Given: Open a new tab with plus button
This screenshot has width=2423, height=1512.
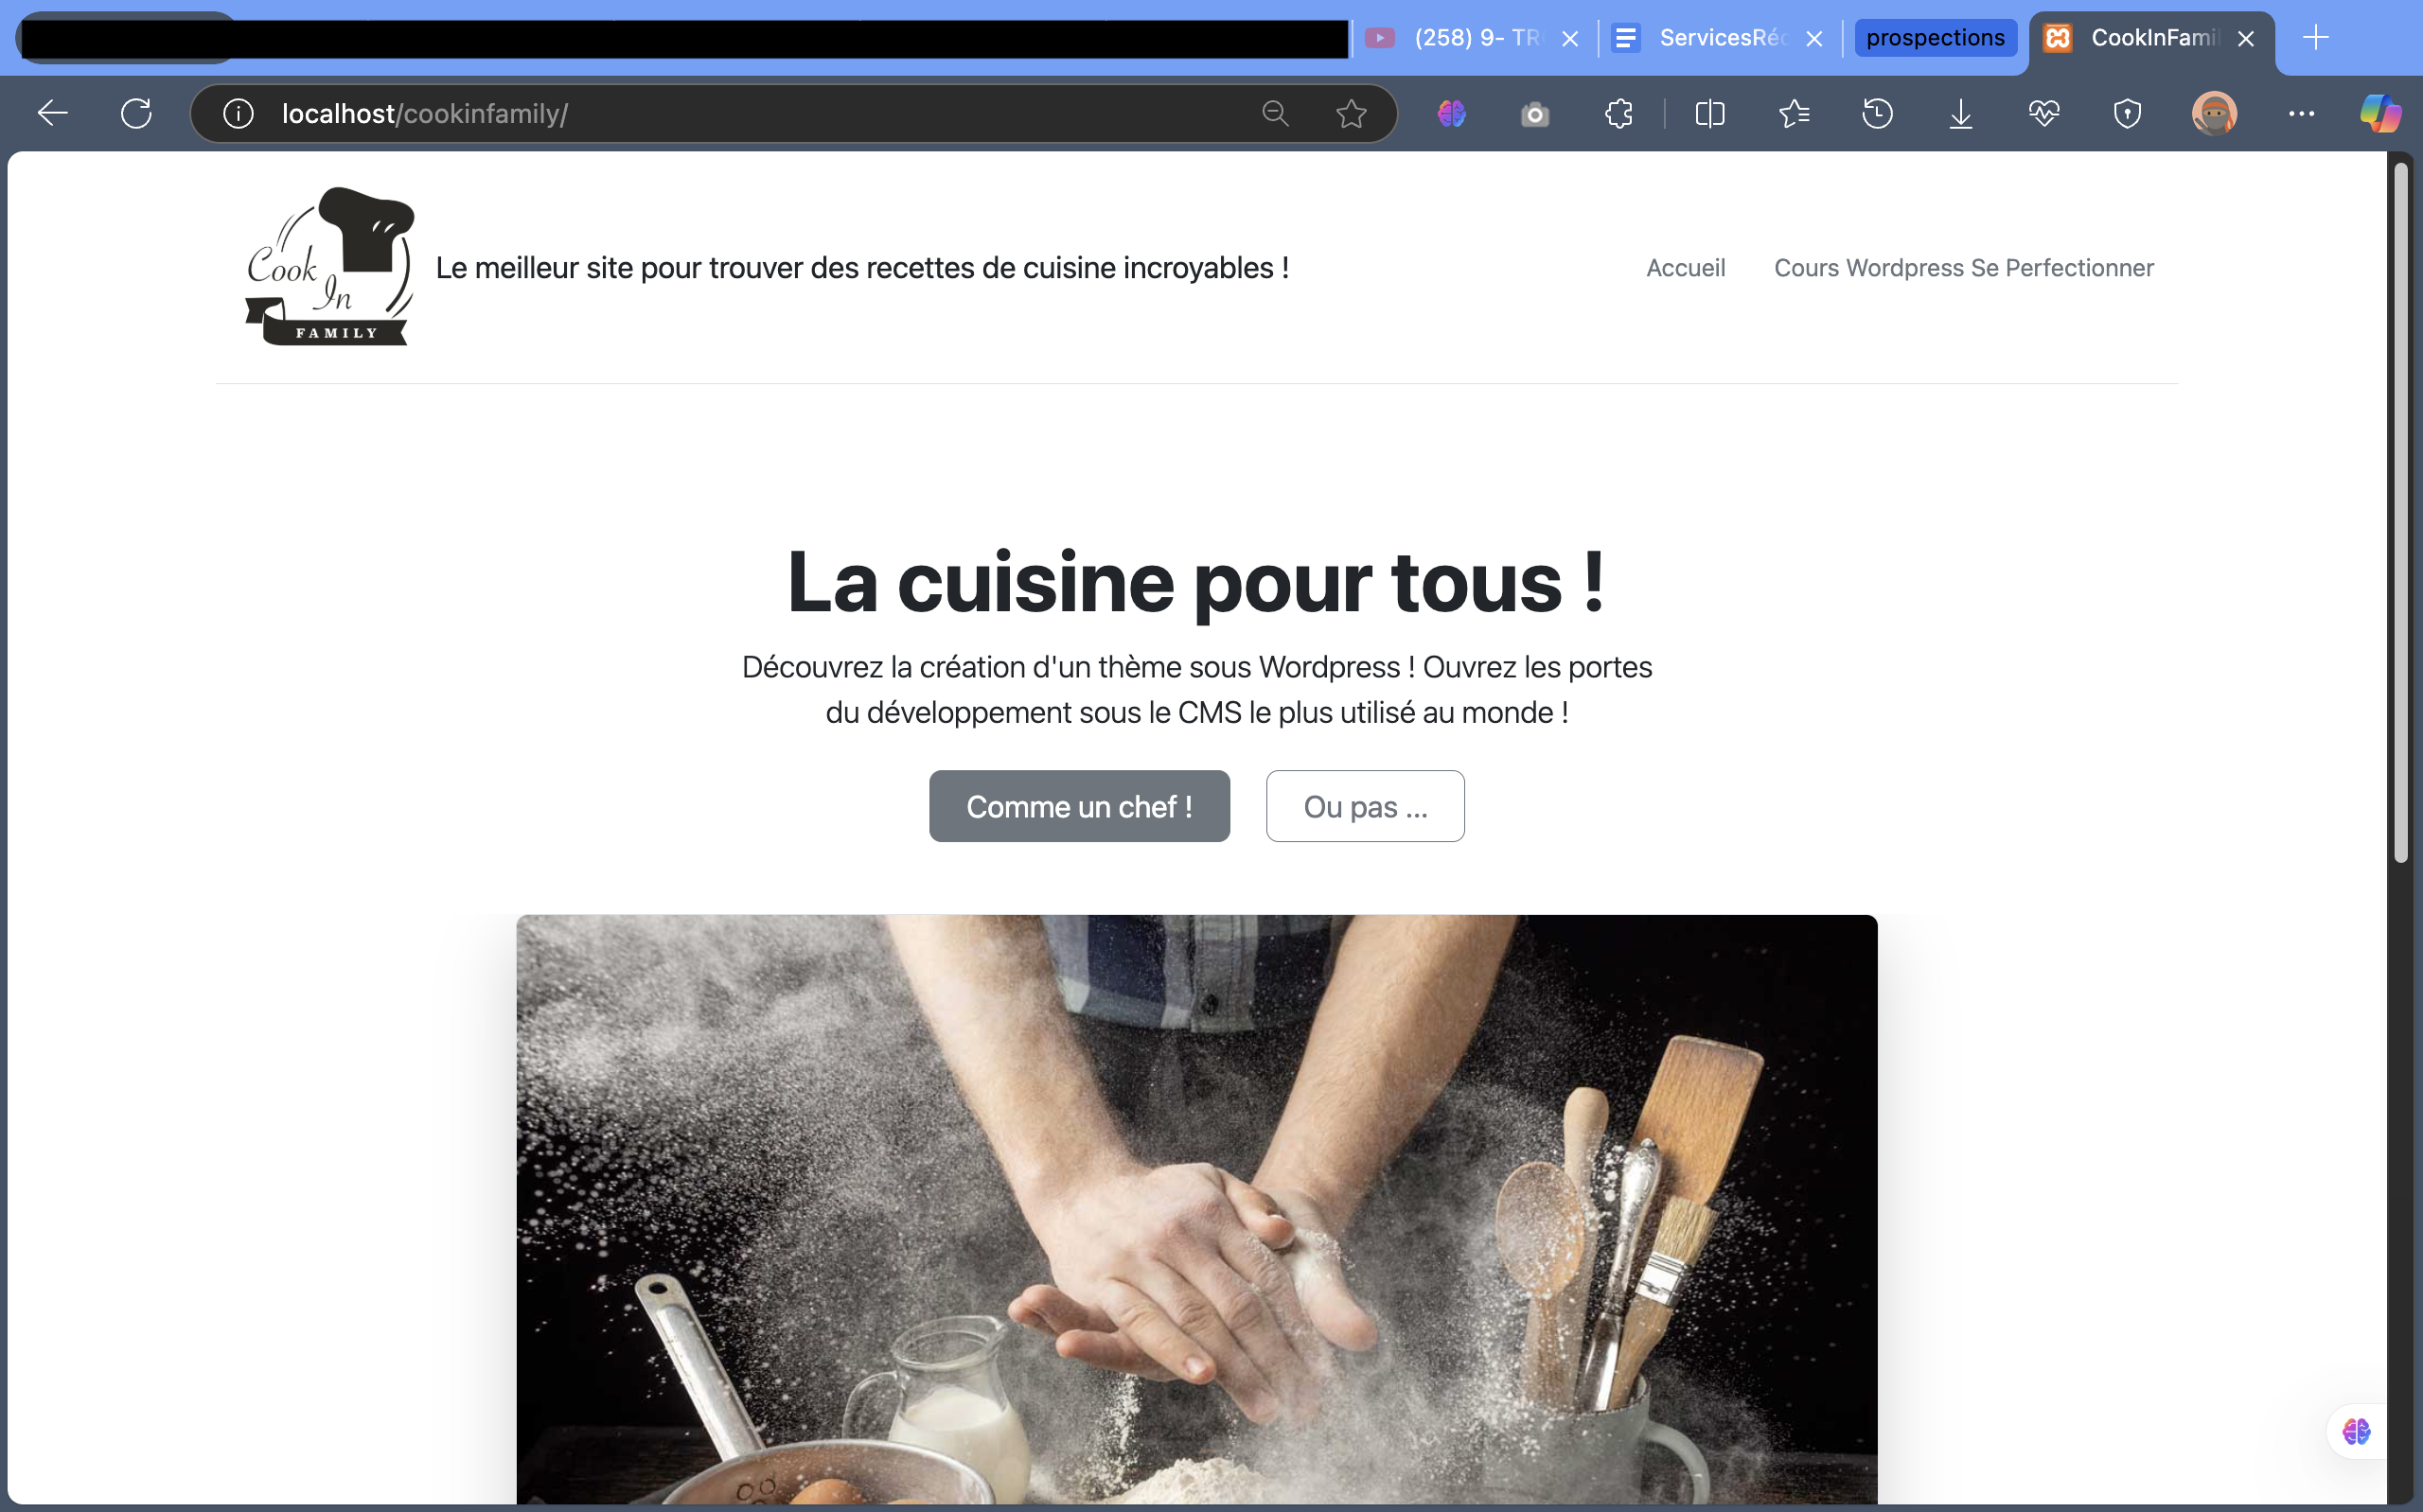Looking at the screenshot, I should [x=2315, y=38].
